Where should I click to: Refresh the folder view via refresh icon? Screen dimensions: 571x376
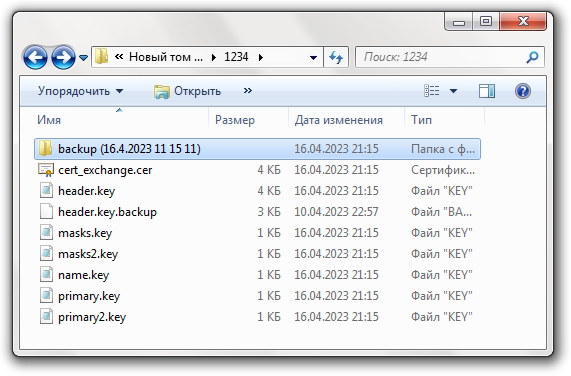336,57
